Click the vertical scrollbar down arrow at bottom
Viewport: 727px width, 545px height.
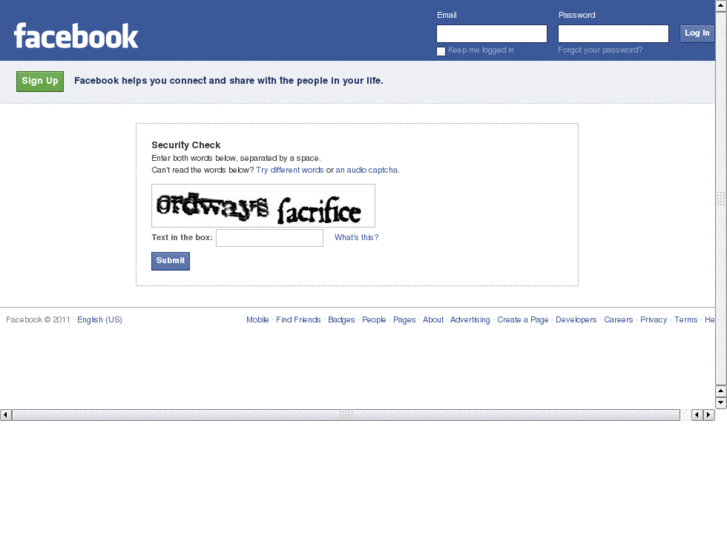[x=721, y=402]
